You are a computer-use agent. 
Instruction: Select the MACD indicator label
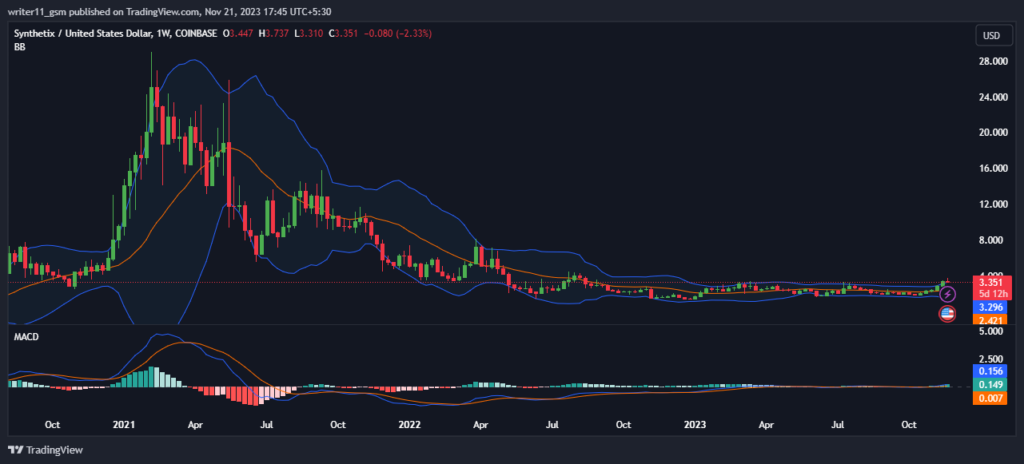pos(24,335)
